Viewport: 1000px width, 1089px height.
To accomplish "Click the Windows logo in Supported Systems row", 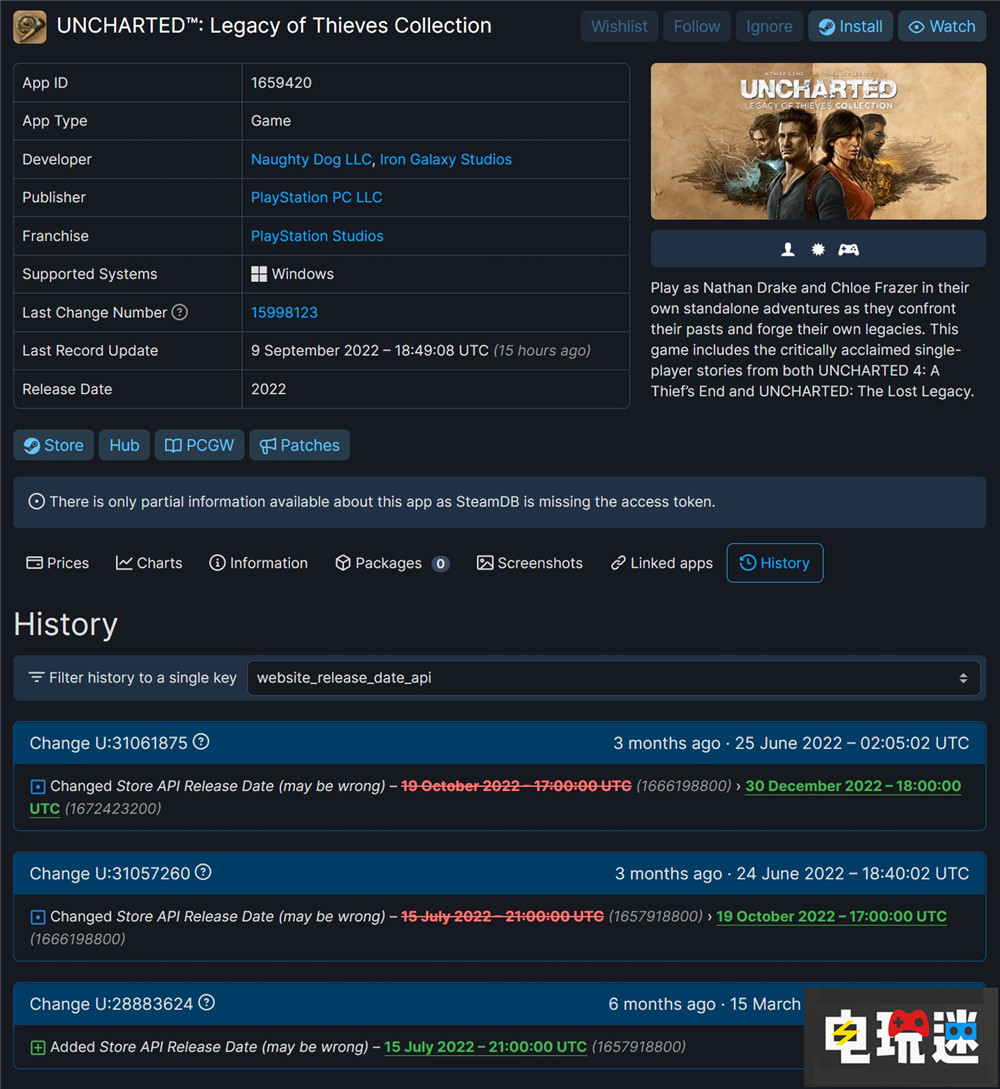I will (x=260, y=273).
